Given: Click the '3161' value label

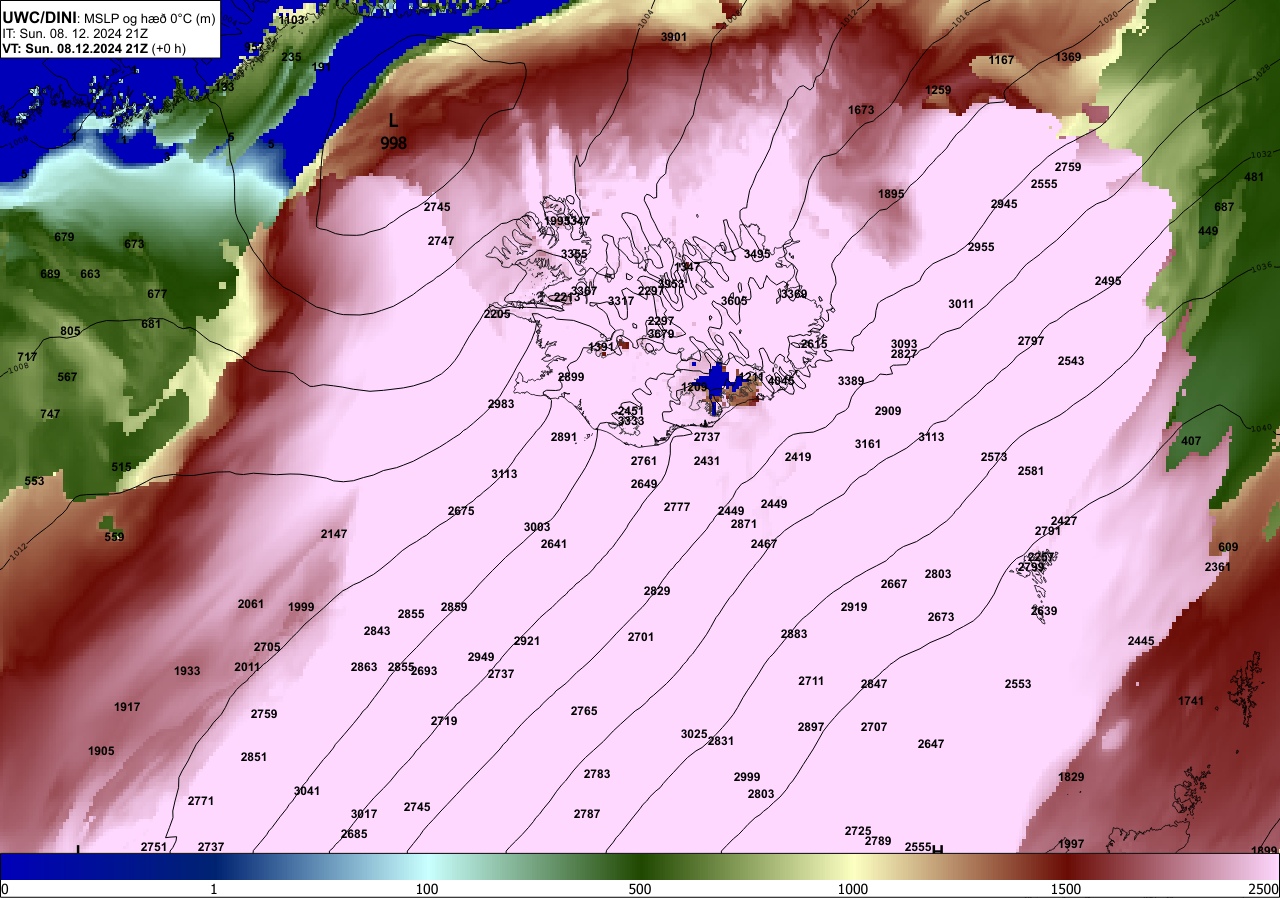Looking at the screenshot, I should click(x=868, y=444).
